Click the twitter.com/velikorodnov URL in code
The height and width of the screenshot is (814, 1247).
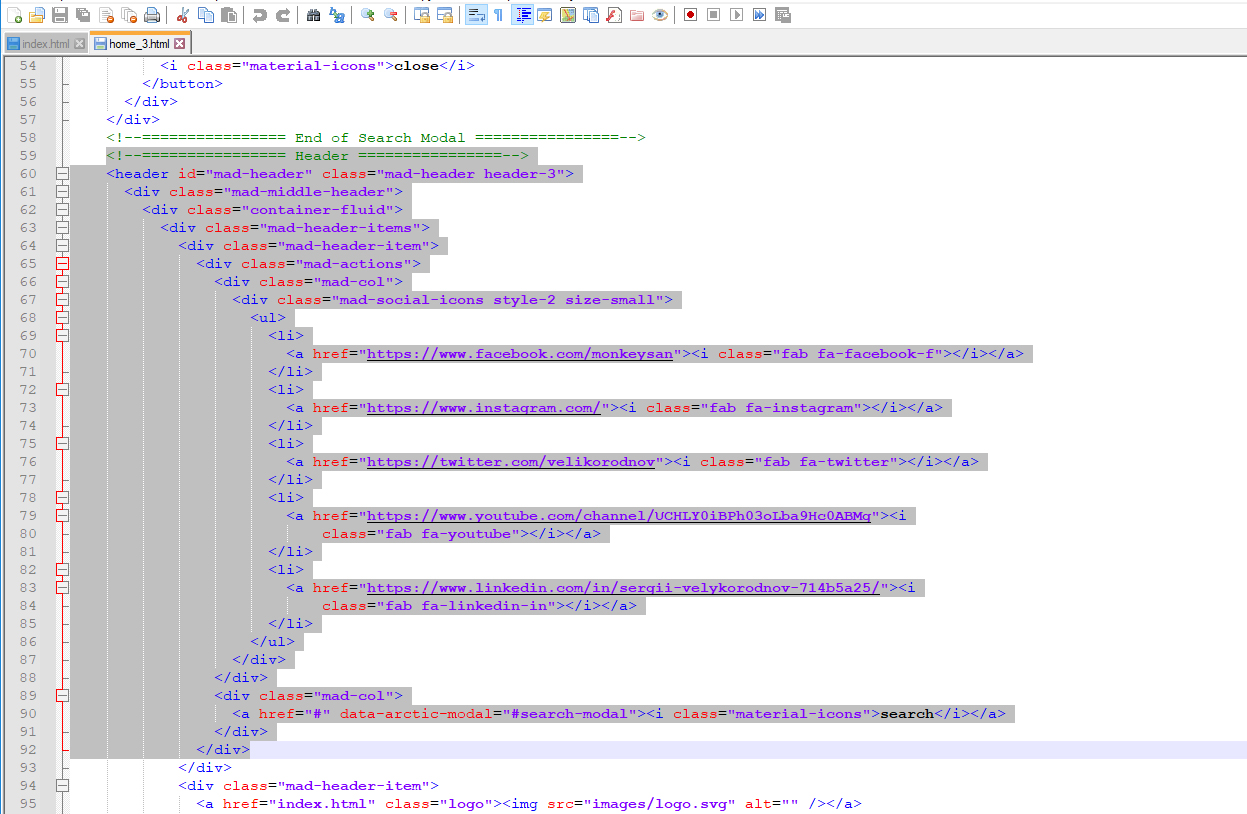(x=510, y=462)
